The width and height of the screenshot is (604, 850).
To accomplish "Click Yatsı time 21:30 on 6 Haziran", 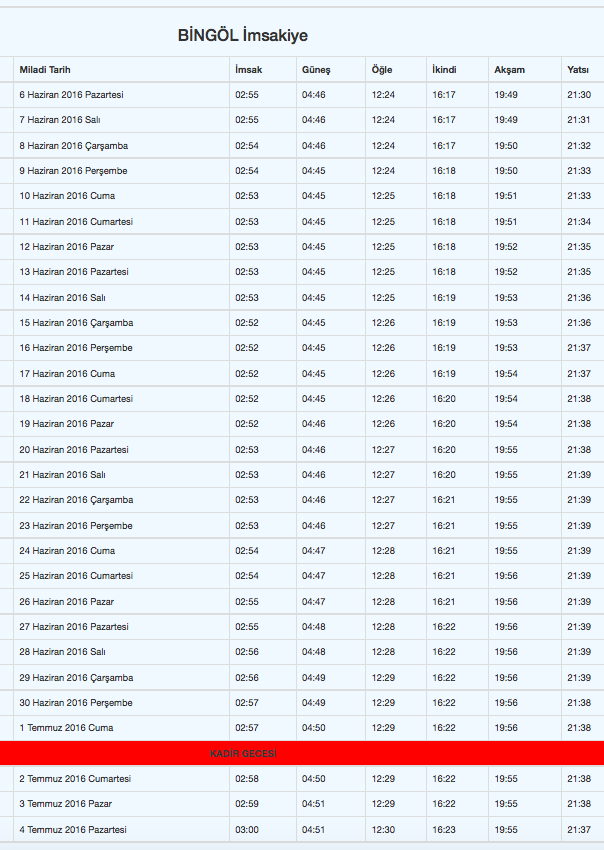I will (x=578, y=95).
